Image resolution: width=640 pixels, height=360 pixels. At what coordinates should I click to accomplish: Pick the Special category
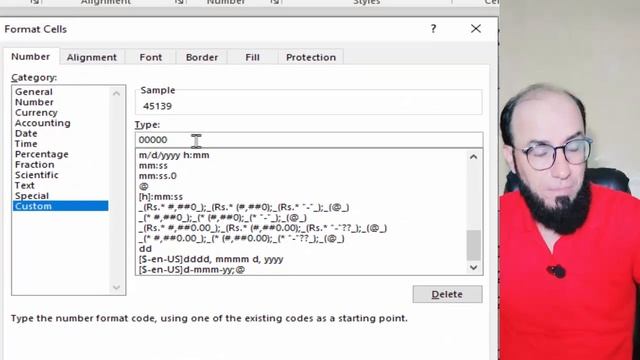32,196
